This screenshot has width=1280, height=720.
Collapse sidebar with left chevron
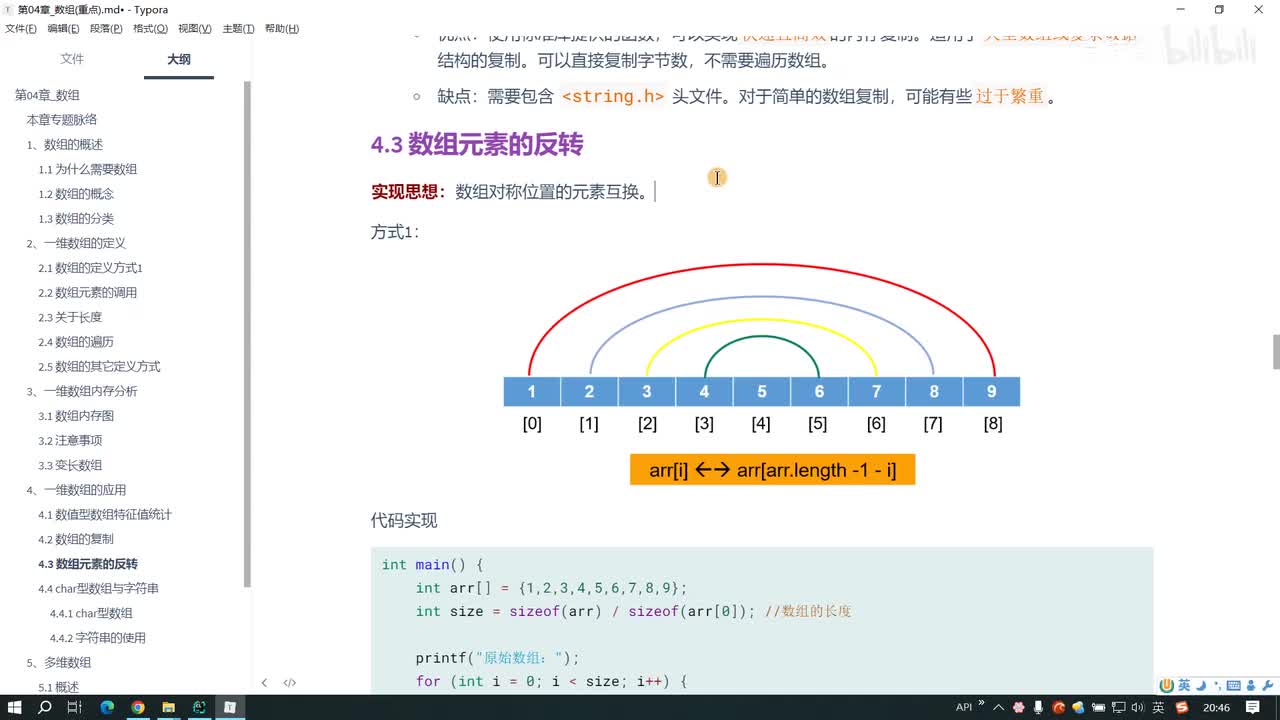(x=264, y=683)
